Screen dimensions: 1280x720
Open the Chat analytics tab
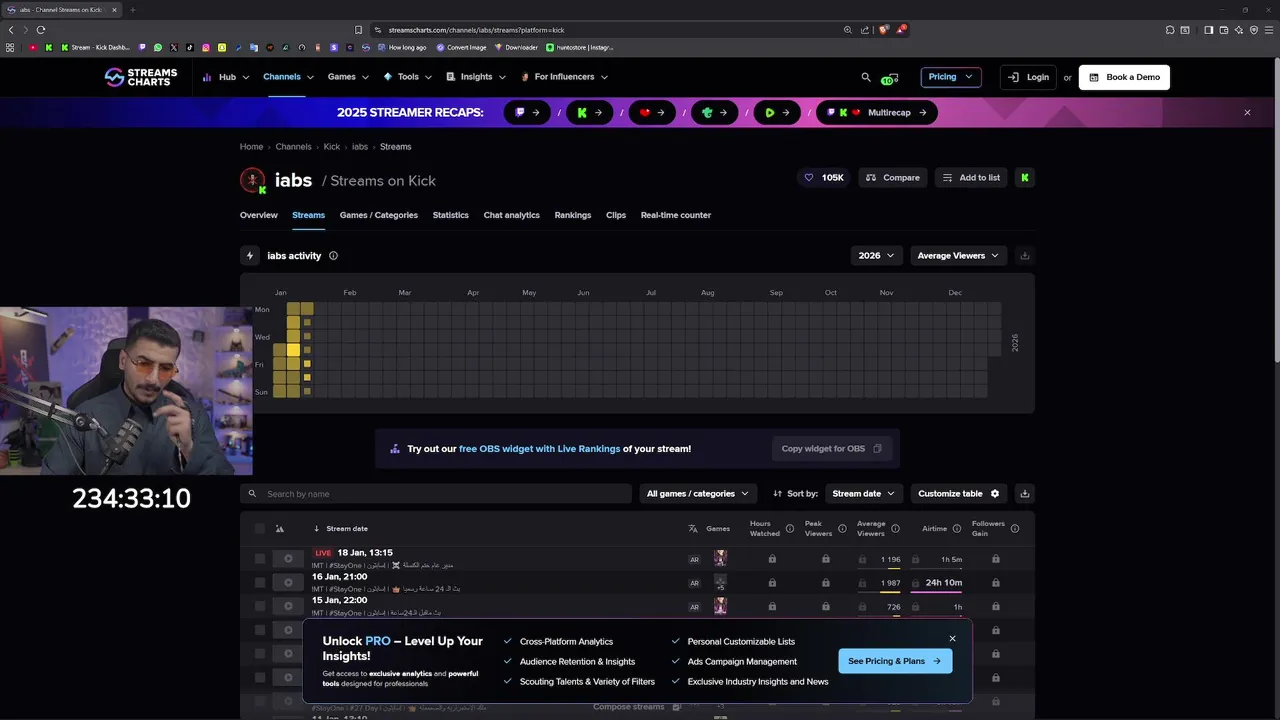click(x=512, y=215)
